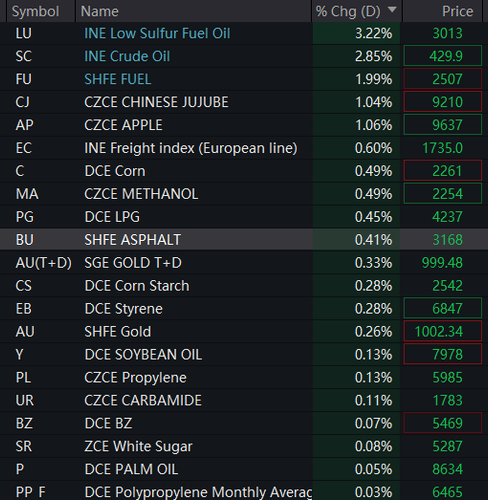
Task: Click the EC symbol cell
Action: [24, 148]
